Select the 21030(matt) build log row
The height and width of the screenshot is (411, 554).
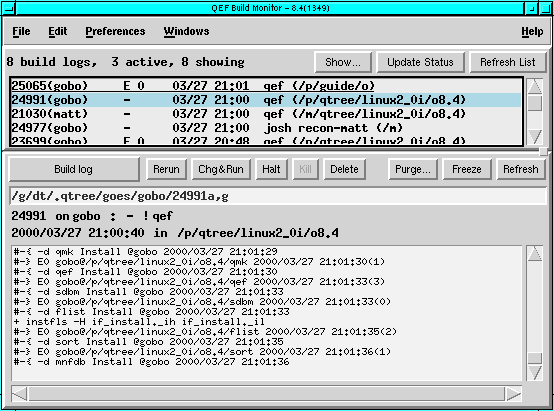[266, 114]
